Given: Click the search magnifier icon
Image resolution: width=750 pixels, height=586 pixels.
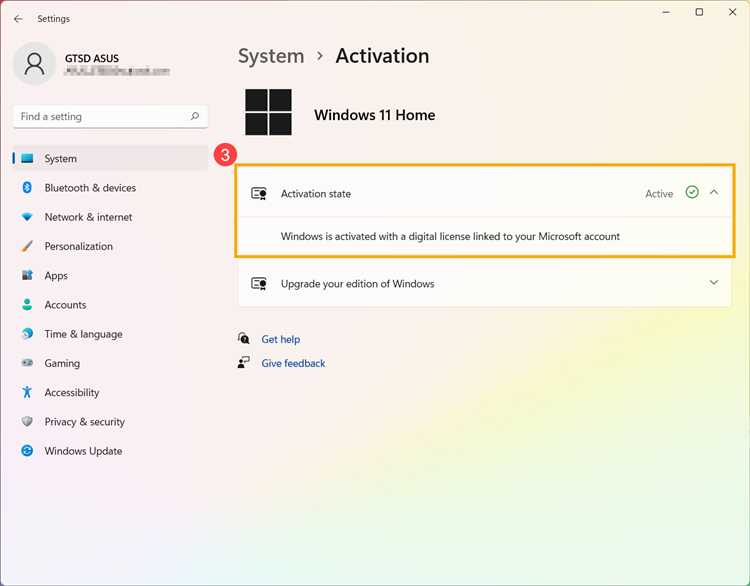Looking at the screenshot, I should 195,116.
